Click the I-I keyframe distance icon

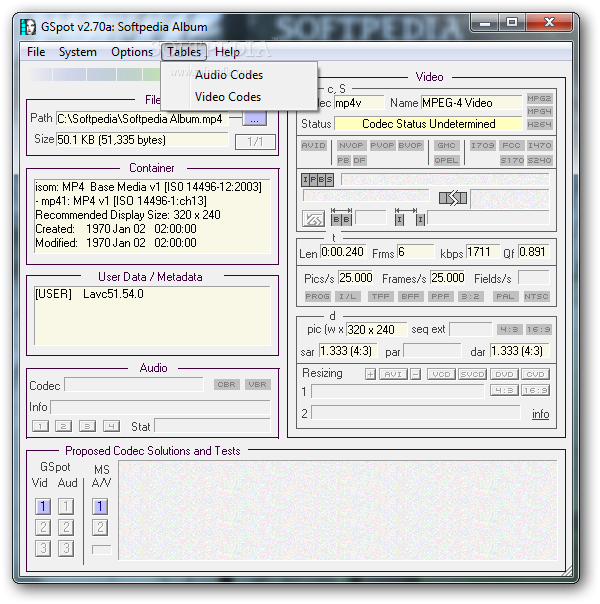click(410, 217)
